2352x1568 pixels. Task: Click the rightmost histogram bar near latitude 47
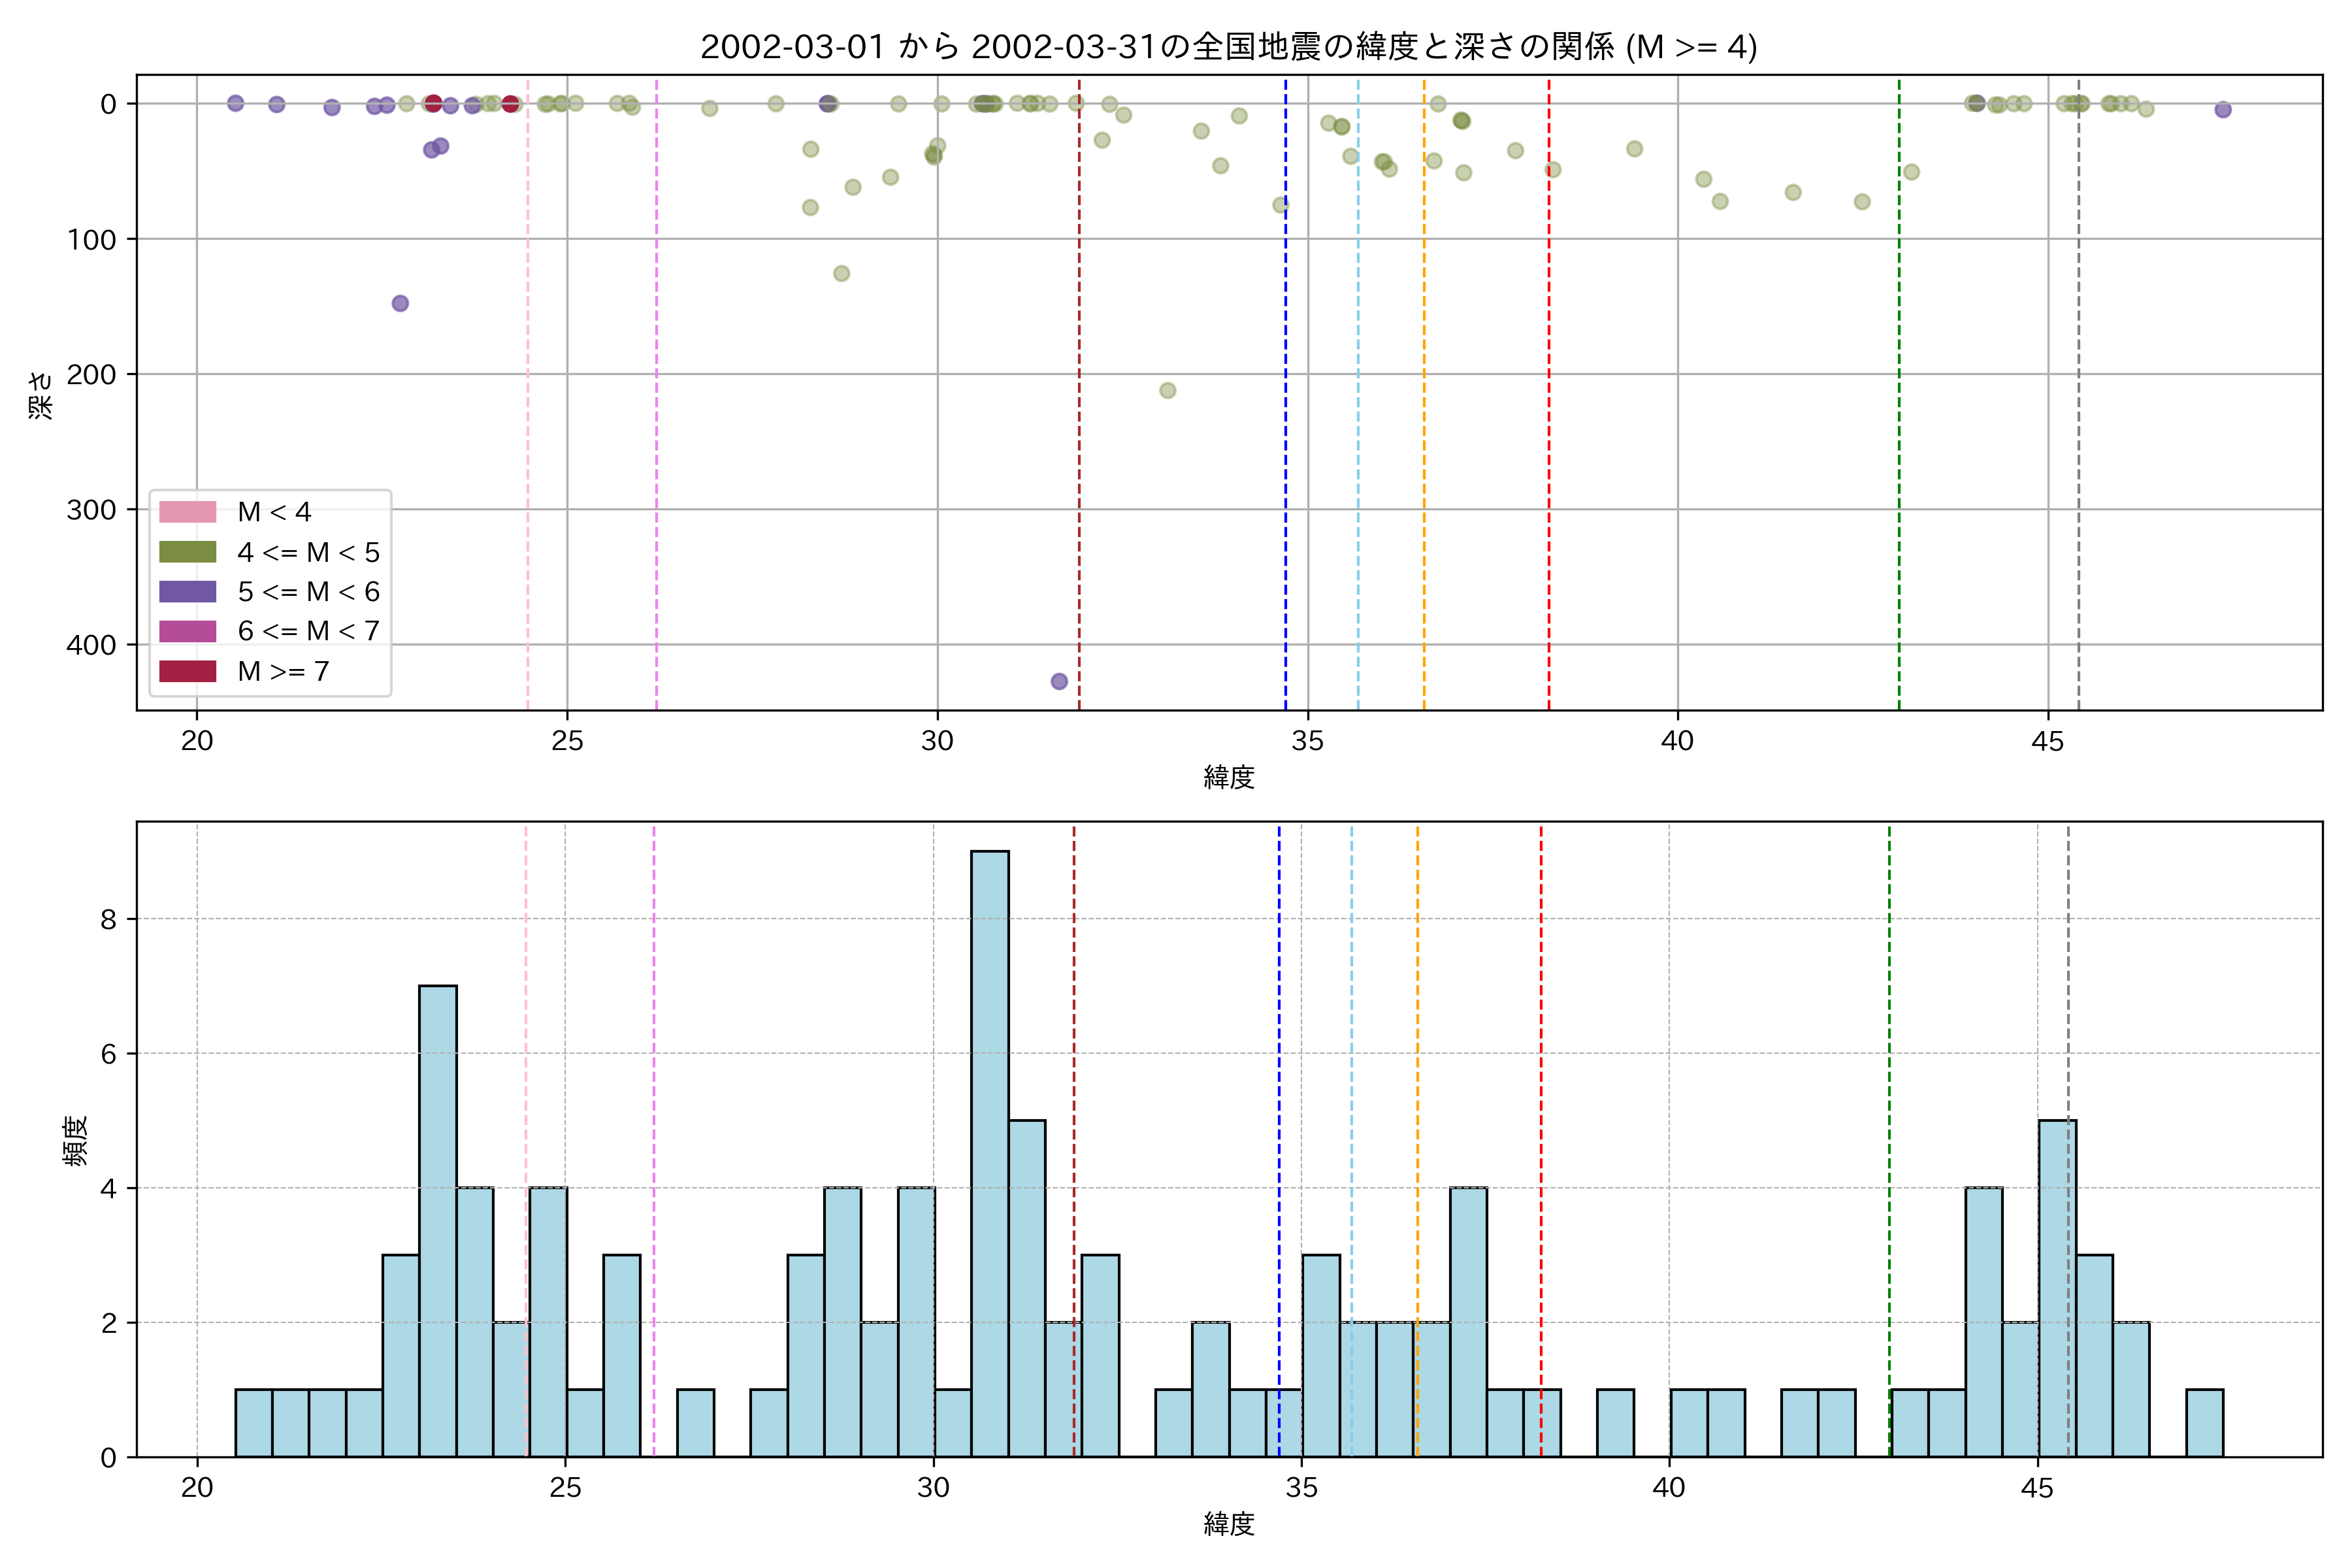pyautogui.click(x=2204, y=1422)
